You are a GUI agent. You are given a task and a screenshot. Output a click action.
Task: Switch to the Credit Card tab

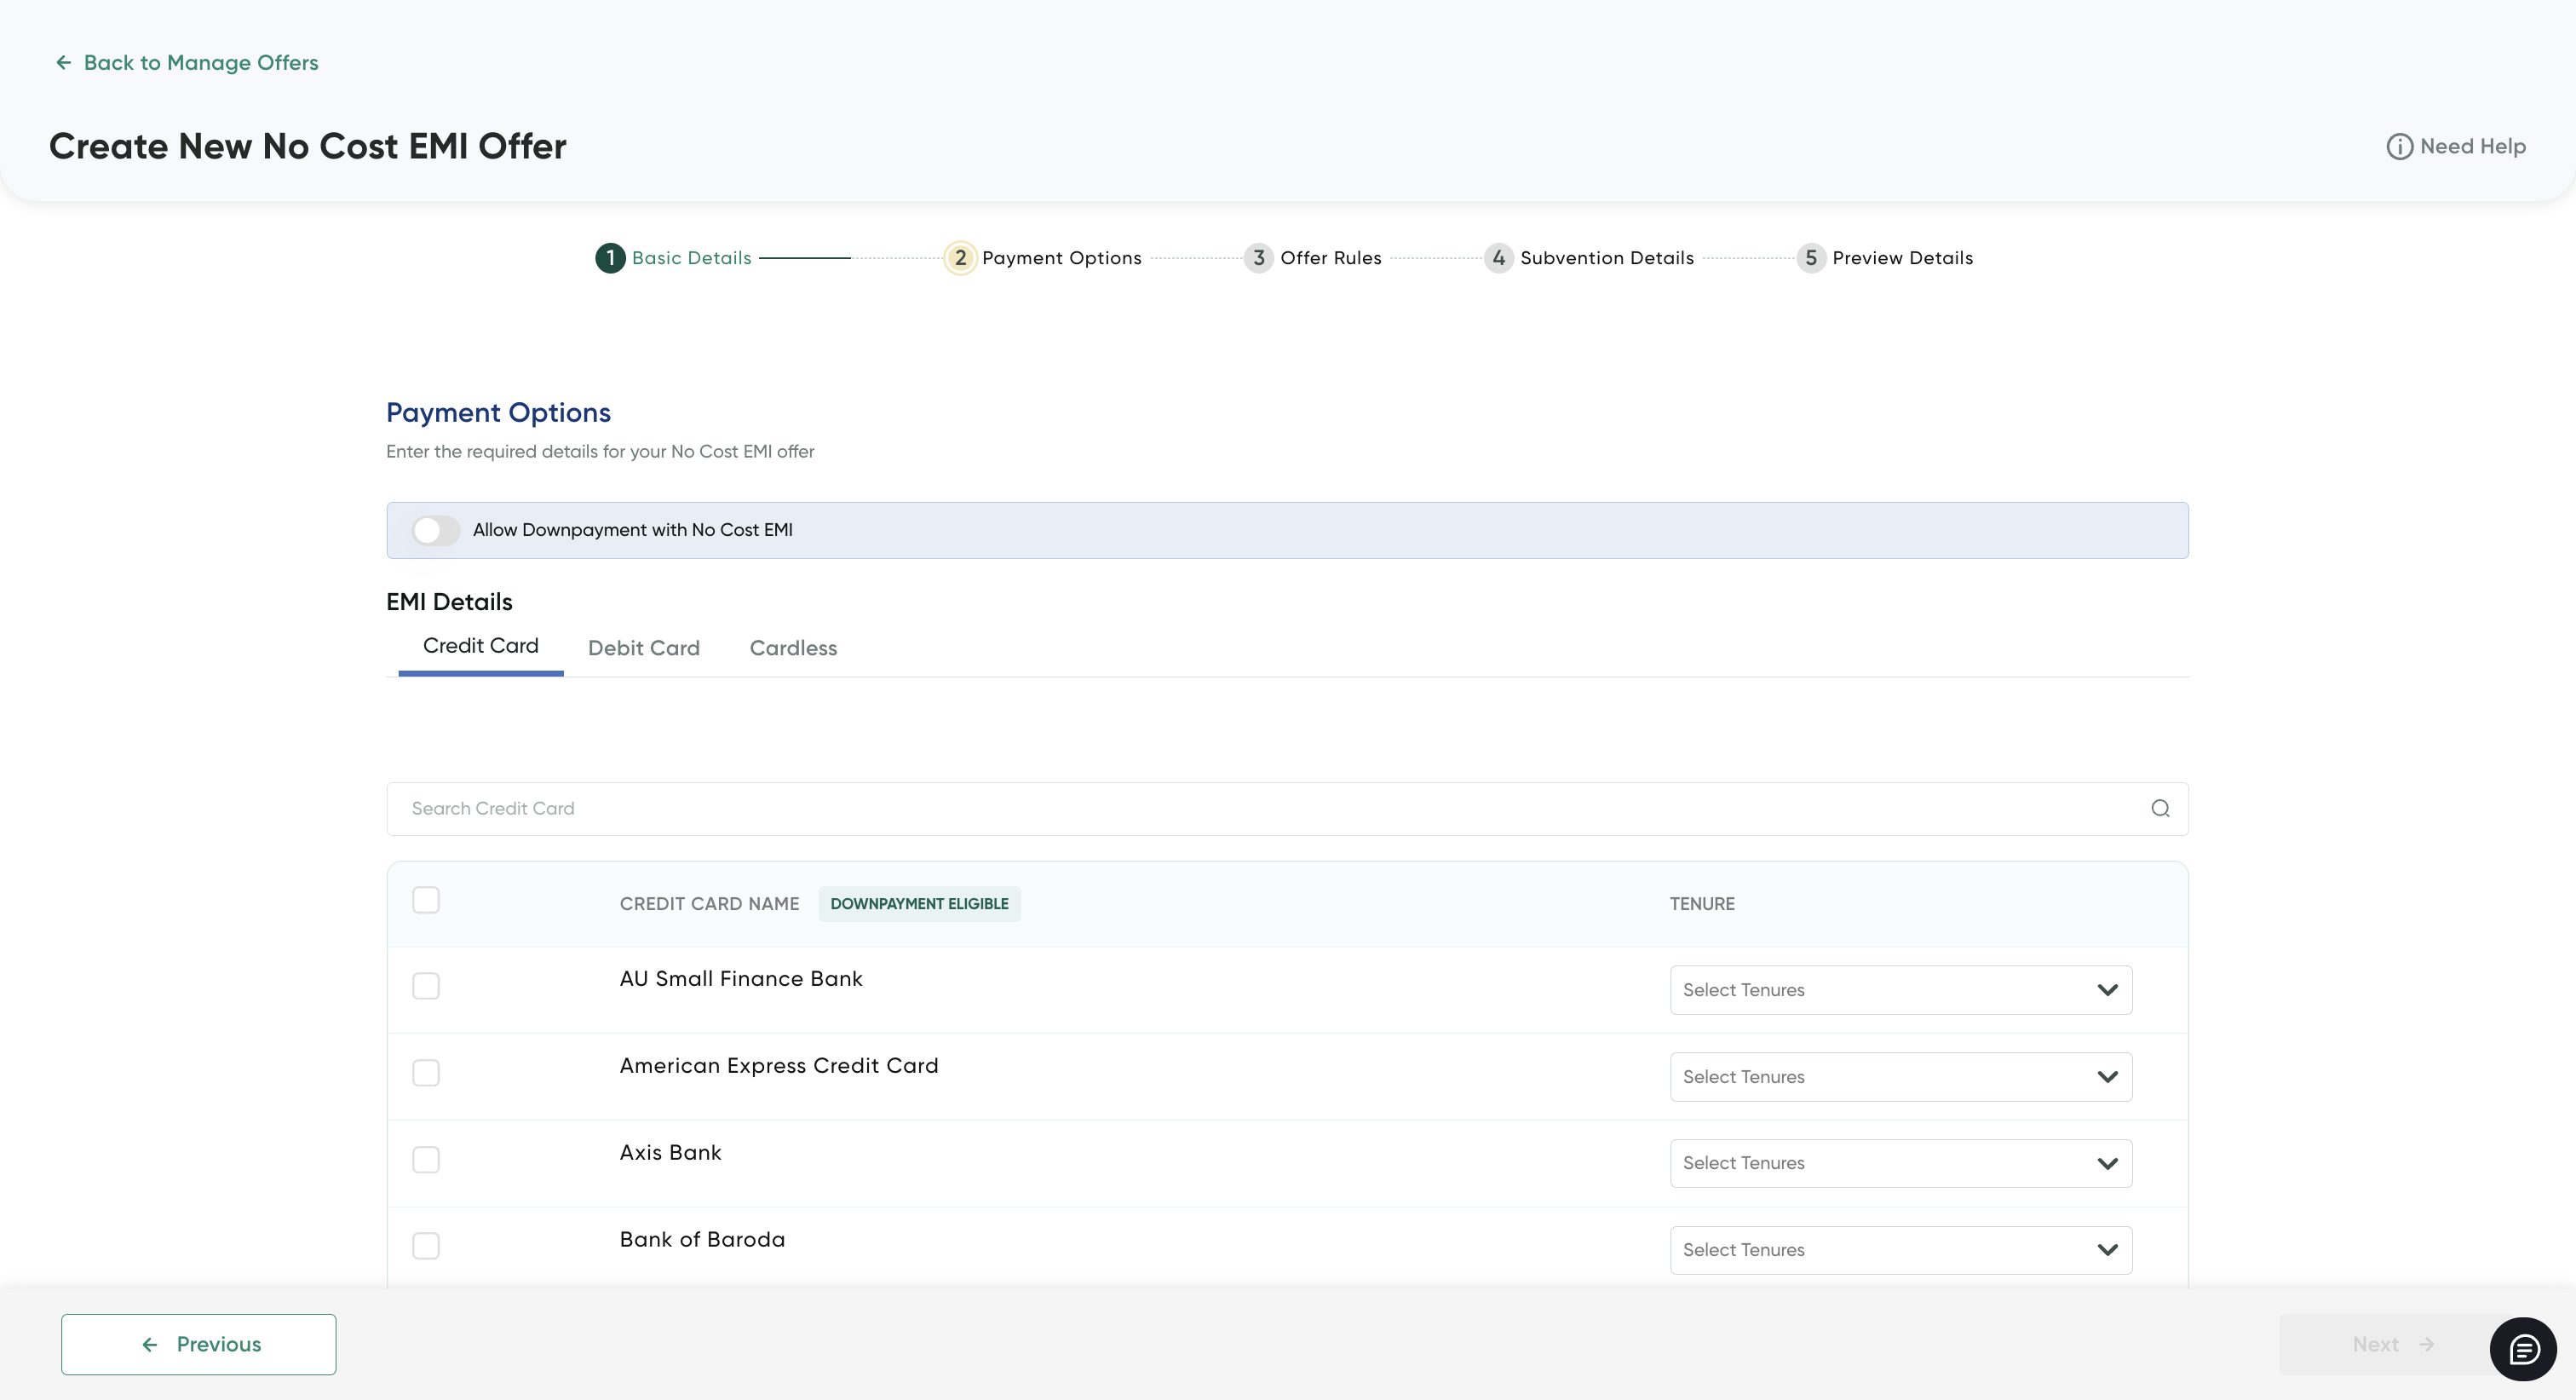[481, 646]
